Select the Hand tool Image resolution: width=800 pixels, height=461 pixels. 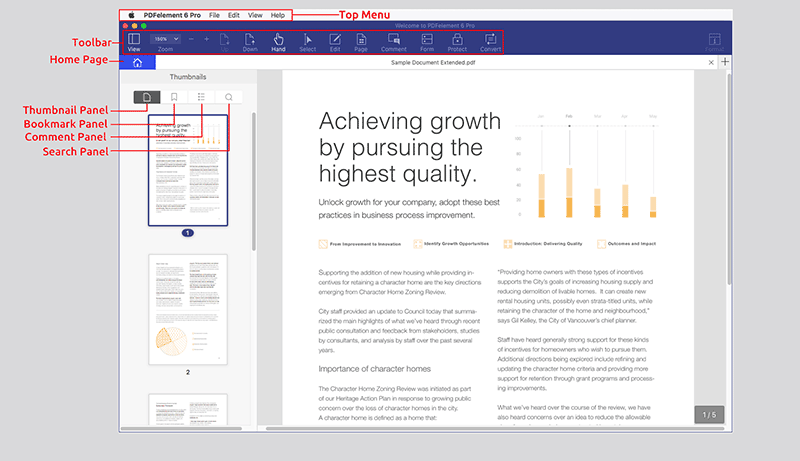pos(278,42)
